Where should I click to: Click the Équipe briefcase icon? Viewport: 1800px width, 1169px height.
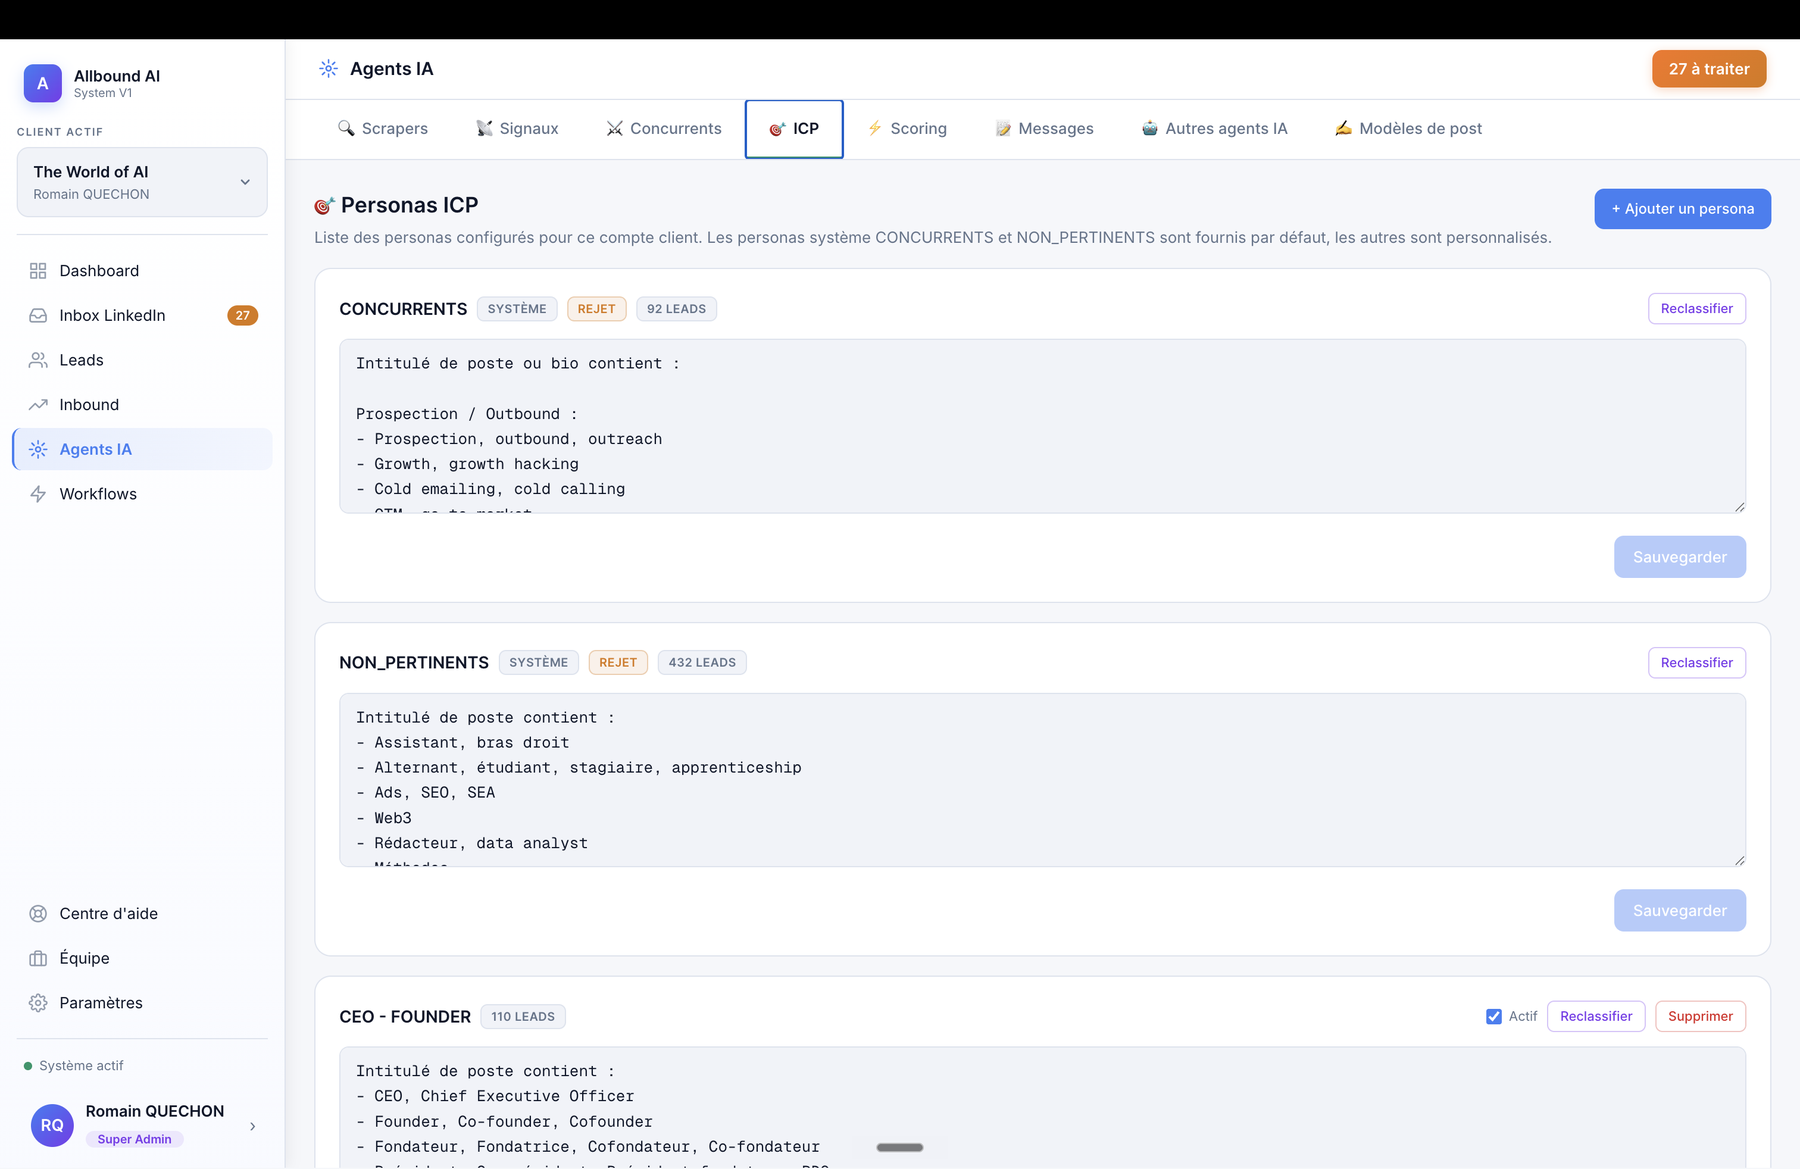click(x=38, y=959)
